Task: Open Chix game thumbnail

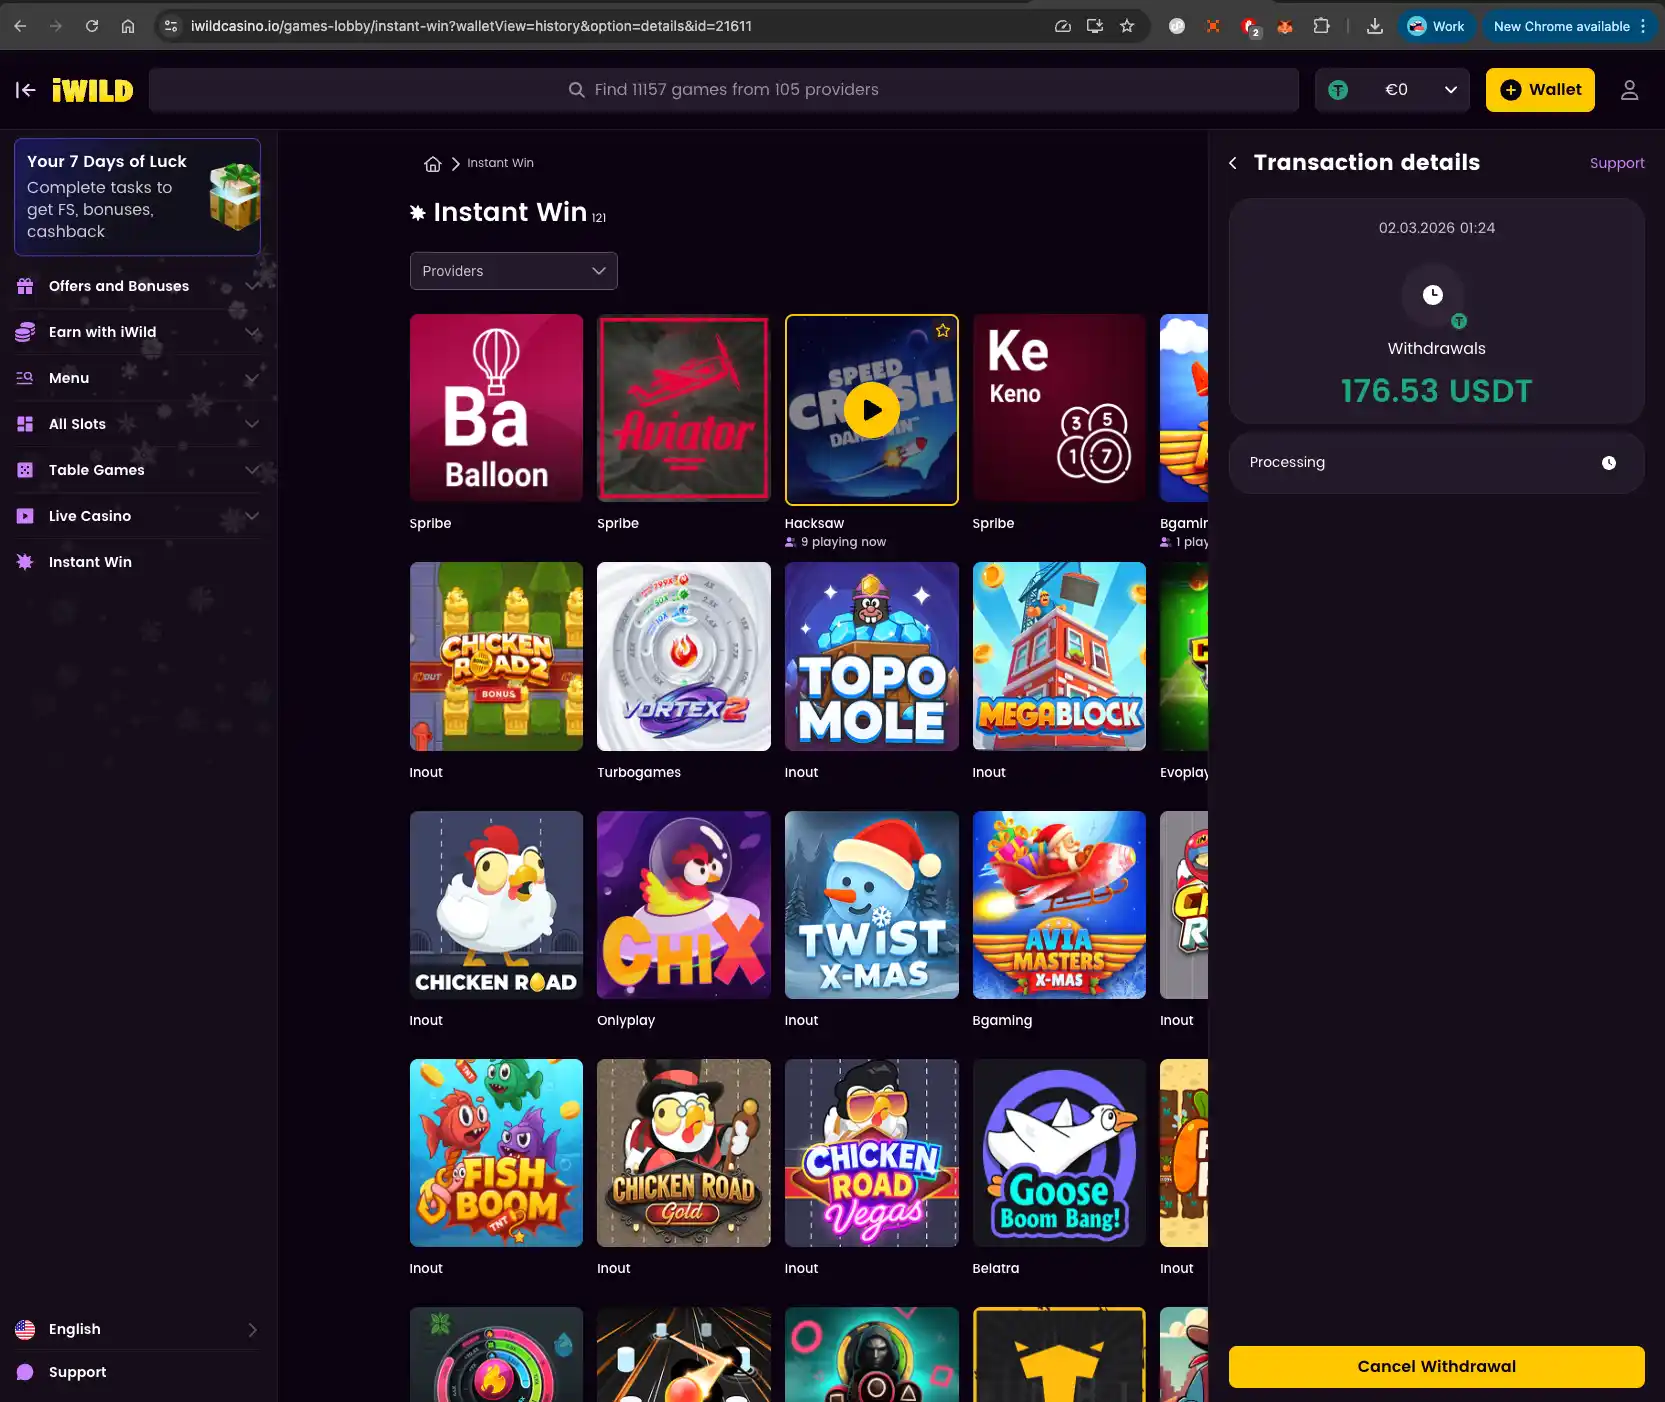Action: coord(684,905)
